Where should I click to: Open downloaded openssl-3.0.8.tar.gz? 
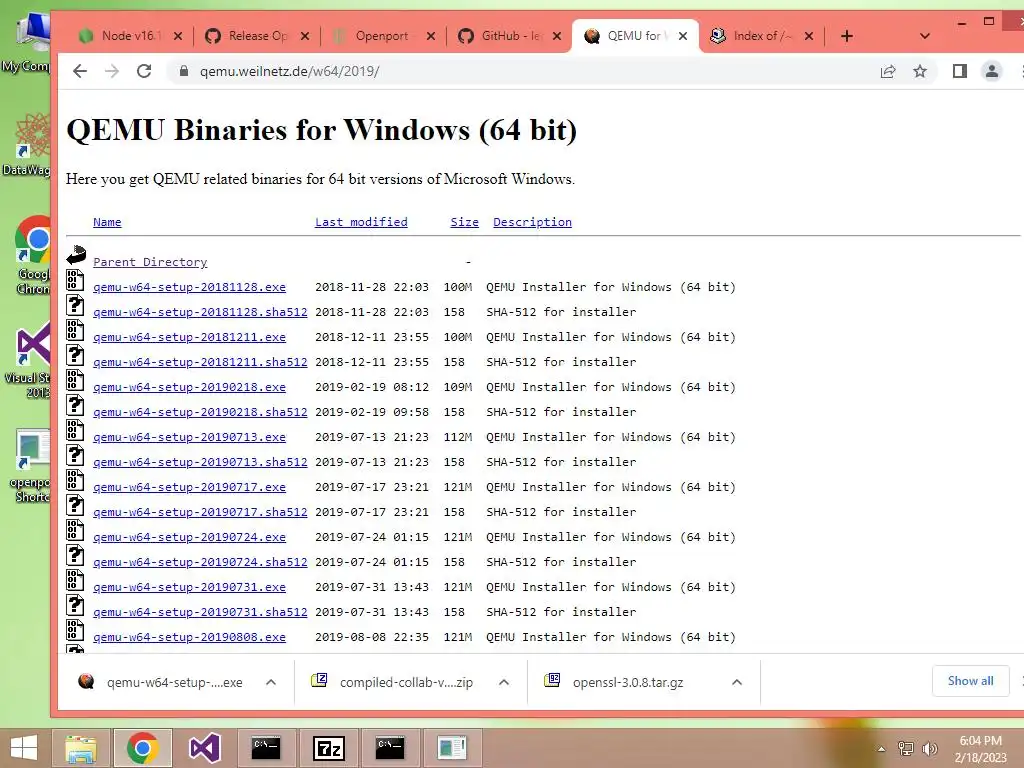614,682
